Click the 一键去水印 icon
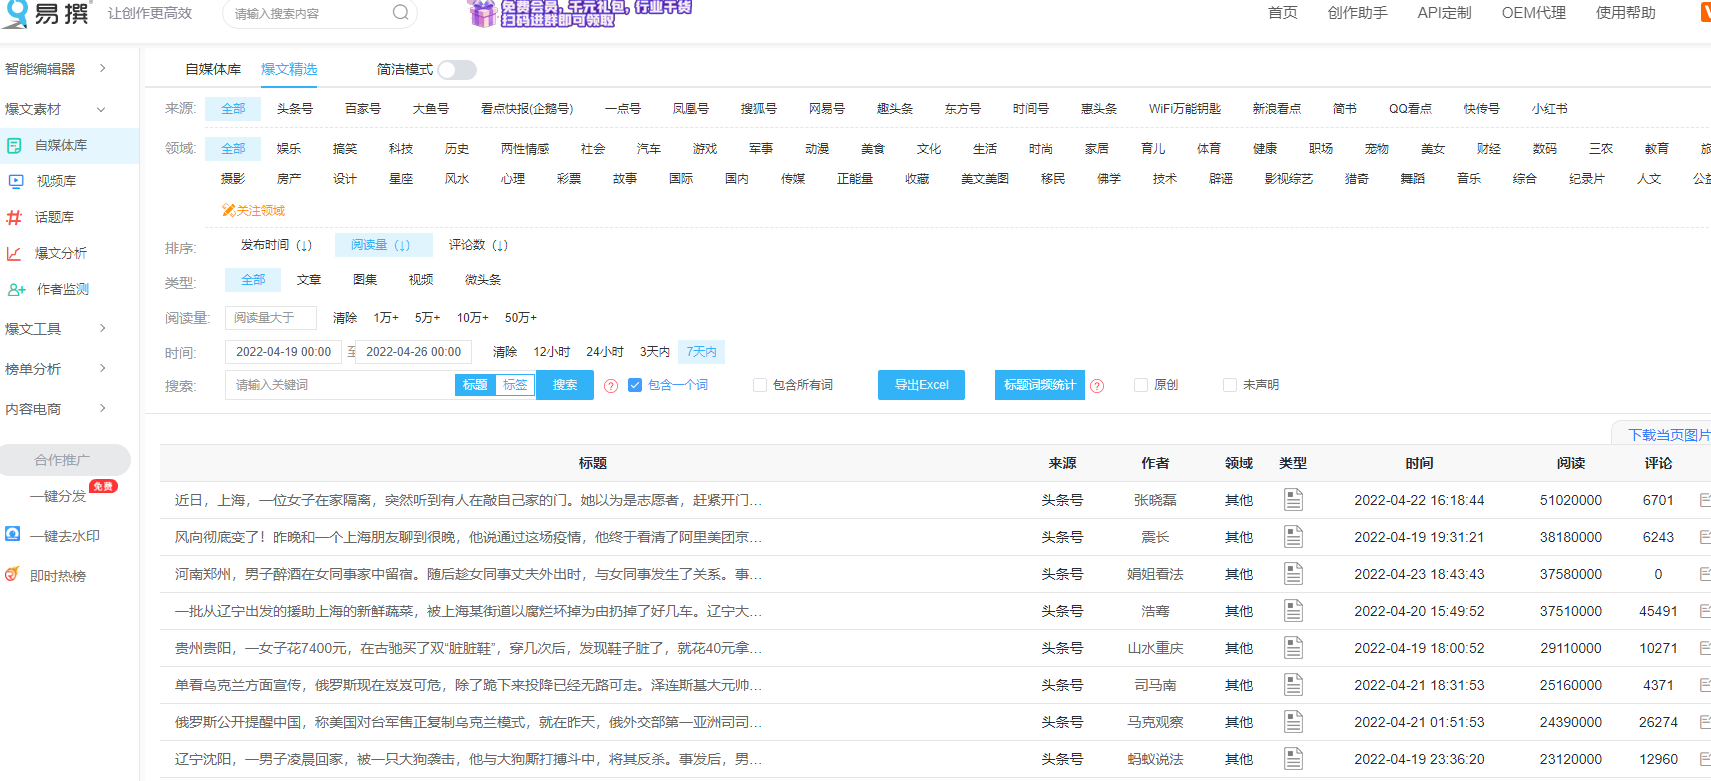The width and height of the screenshot is (1711, 781). [12, 534]
